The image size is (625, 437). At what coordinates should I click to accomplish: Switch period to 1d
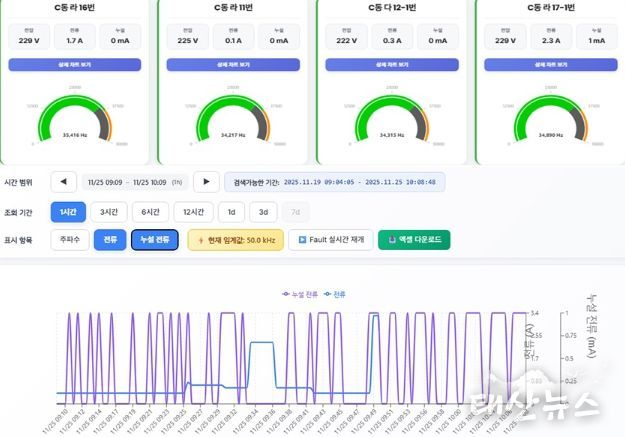232,212
